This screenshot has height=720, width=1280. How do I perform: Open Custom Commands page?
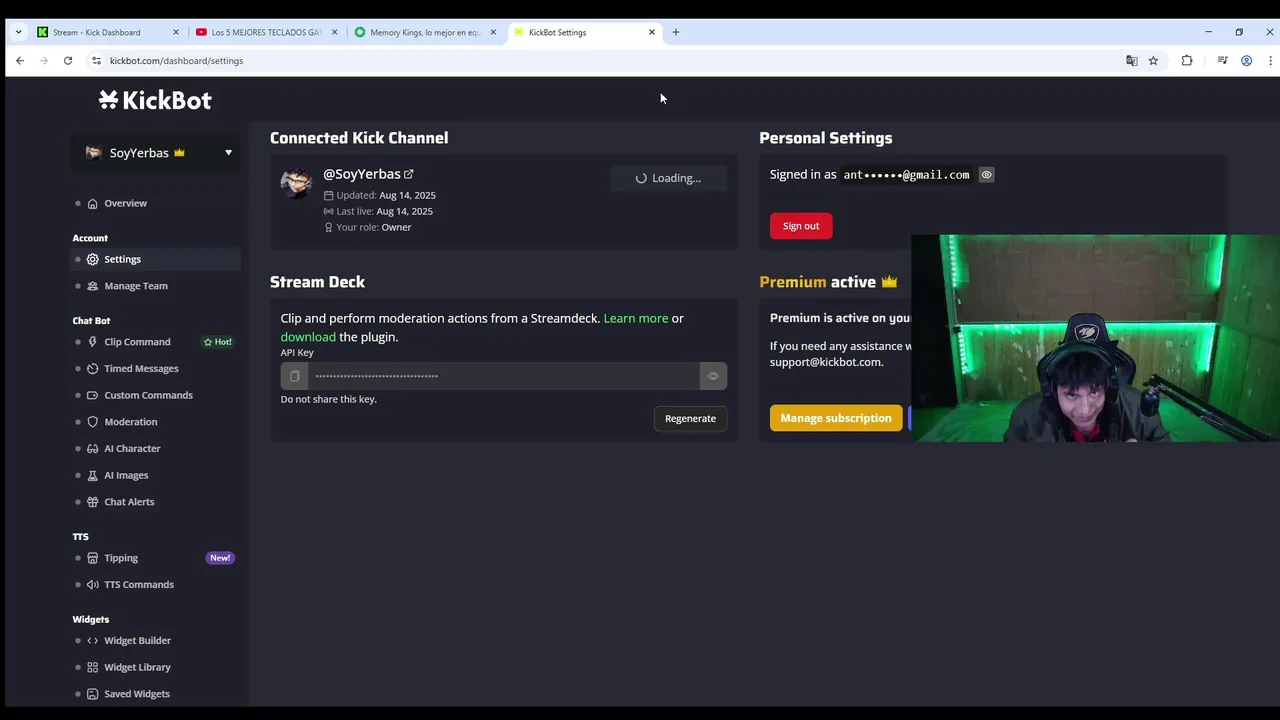[x=148, y=395]
